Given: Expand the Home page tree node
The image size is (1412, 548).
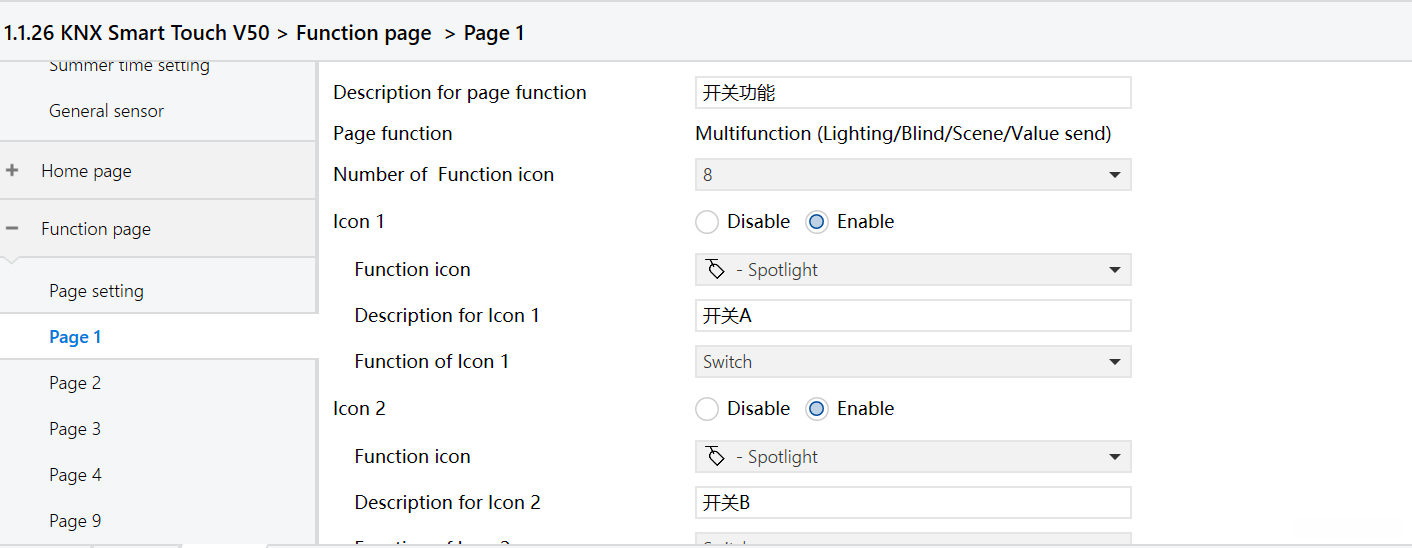Looking at the screenshot, I should [12, 171].
